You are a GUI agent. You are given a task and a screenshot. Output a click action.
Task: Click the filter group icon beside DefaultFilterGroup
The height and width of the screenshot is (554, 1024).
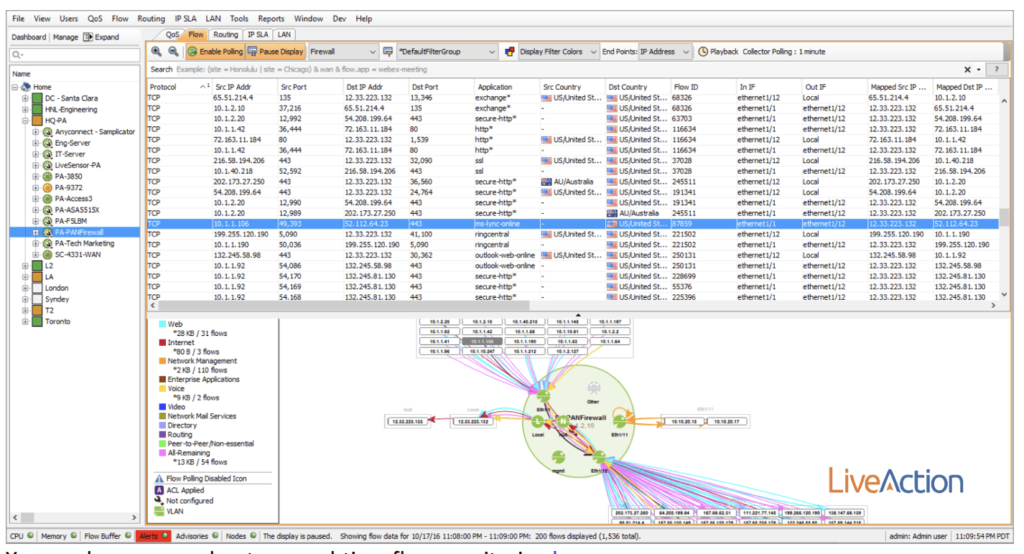[387, 51]
